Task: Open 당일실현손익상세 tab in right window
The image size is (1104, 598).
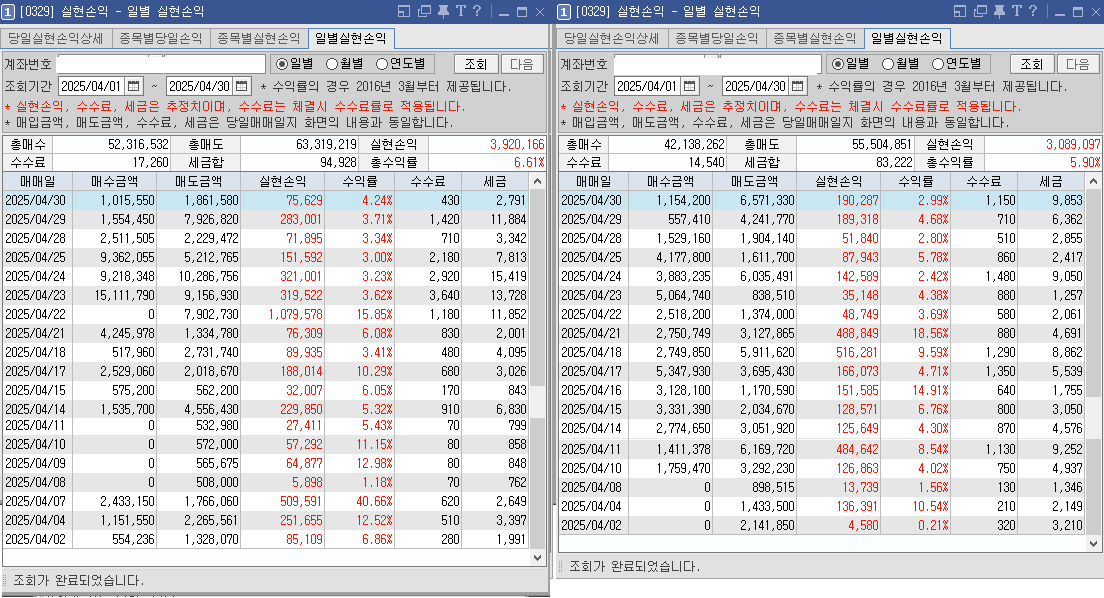Action: click(613, 38)
